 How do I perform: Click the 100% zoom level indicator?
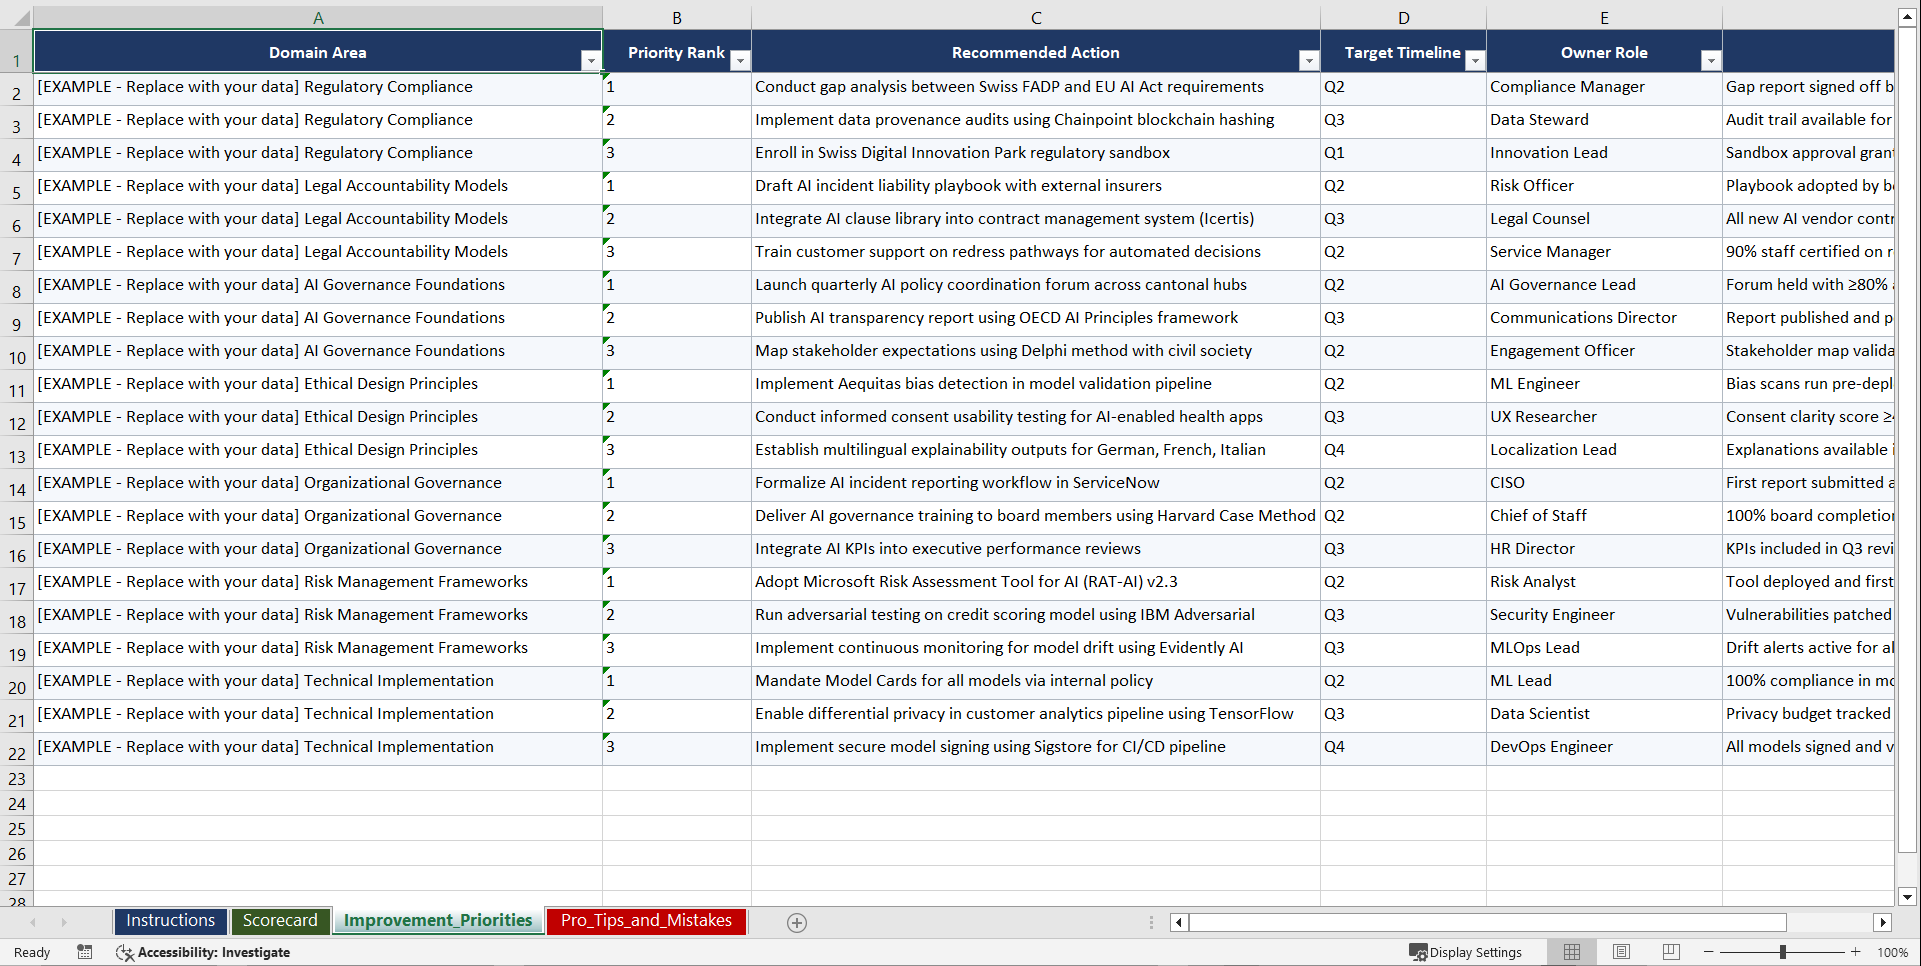1892,952
